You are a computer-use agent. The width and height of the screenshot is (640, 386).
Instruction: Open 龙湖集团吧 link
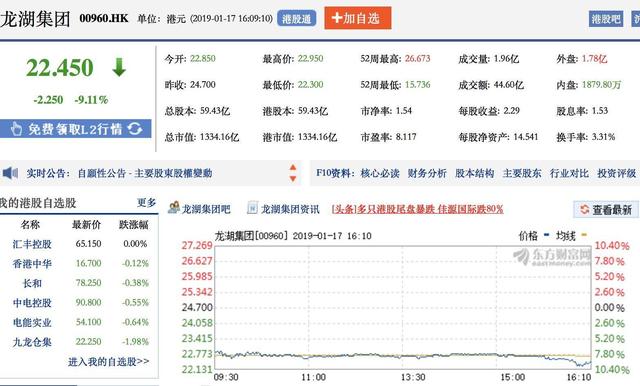(x=206, y=209)
